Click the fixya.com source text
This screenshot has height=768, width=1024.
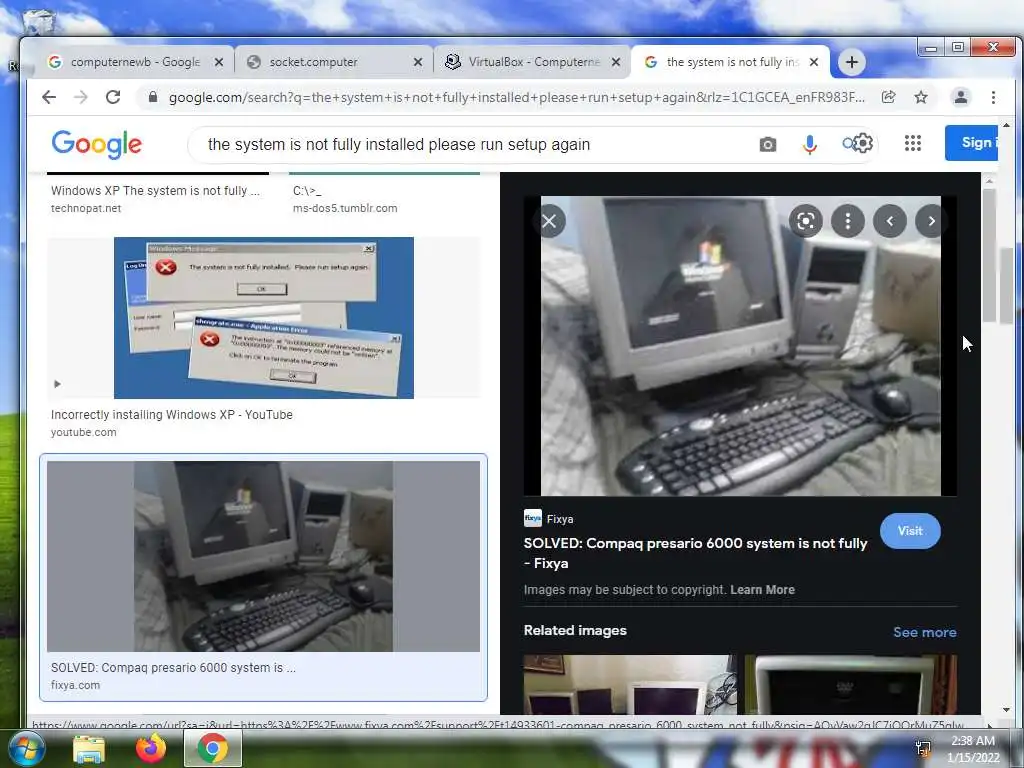(x=75, y=685)
